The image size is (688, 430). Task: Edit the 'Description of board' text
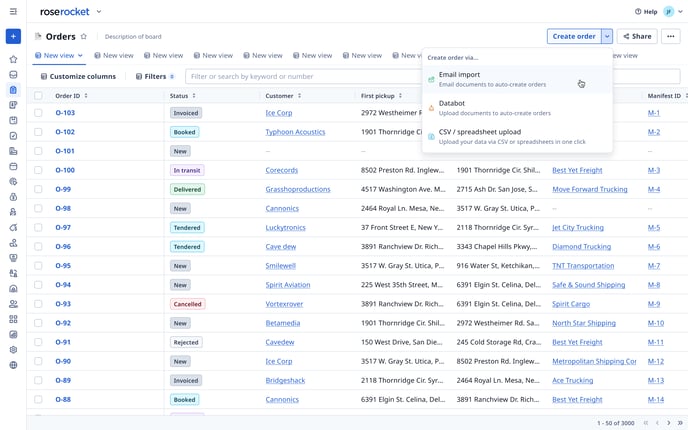coord(133,37)
